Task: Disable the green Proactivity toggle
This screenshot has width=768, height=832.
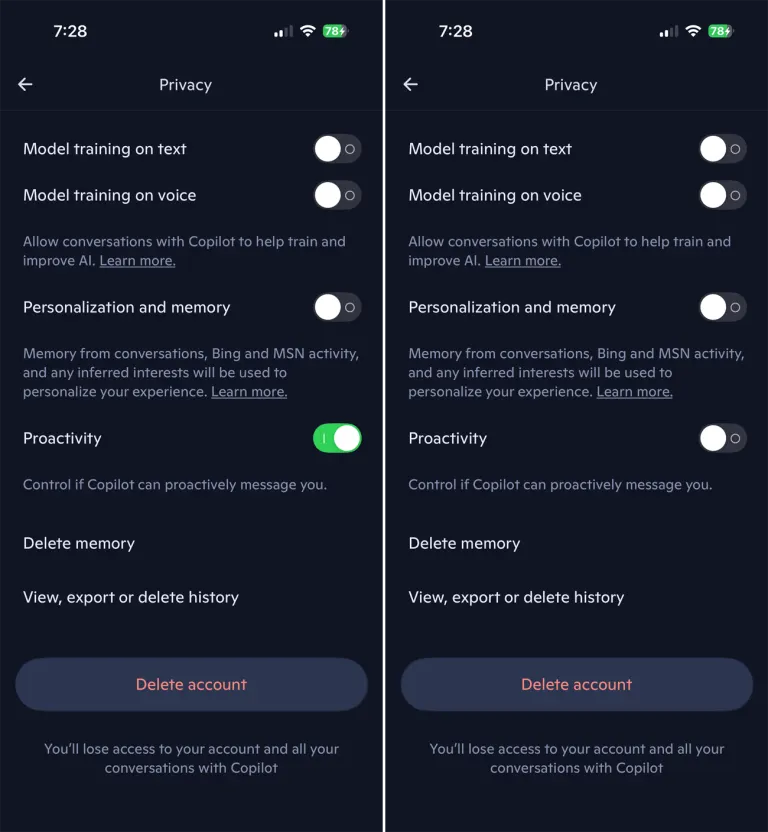Action: (337, 438)
